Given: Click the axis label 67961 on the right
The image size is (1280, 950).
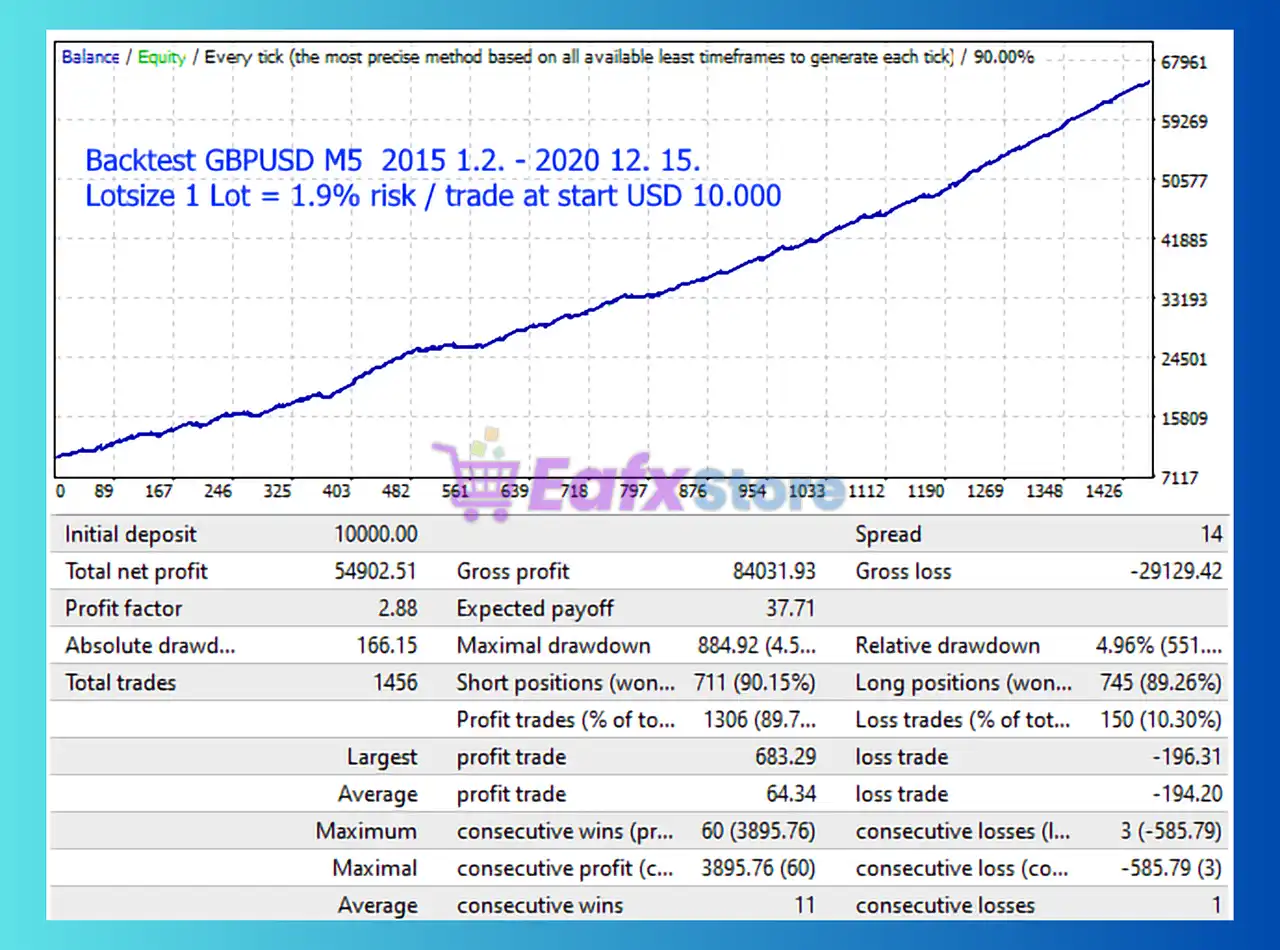Looking at the screenshot, I should point(1184,62).
